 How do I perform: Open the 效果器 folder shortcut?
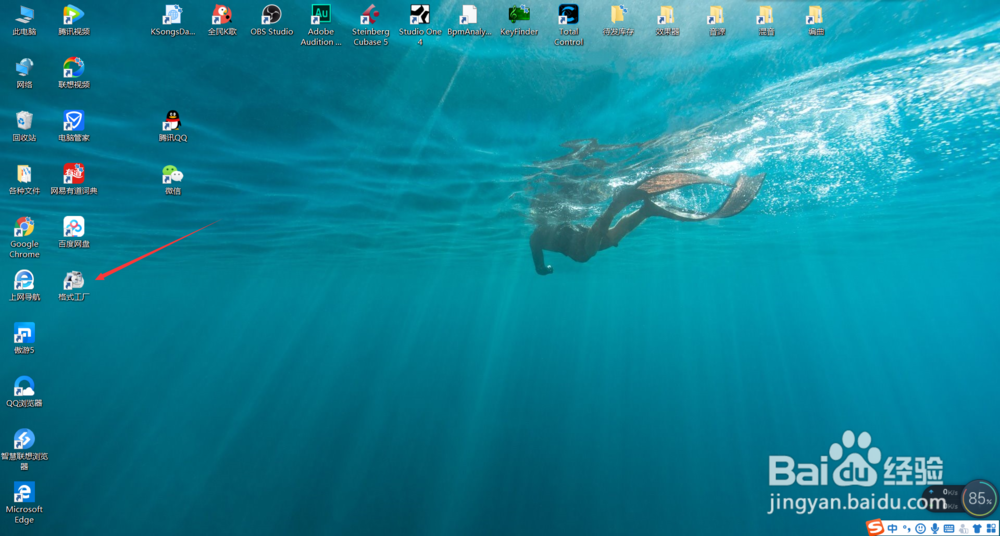tap(667, 20)
